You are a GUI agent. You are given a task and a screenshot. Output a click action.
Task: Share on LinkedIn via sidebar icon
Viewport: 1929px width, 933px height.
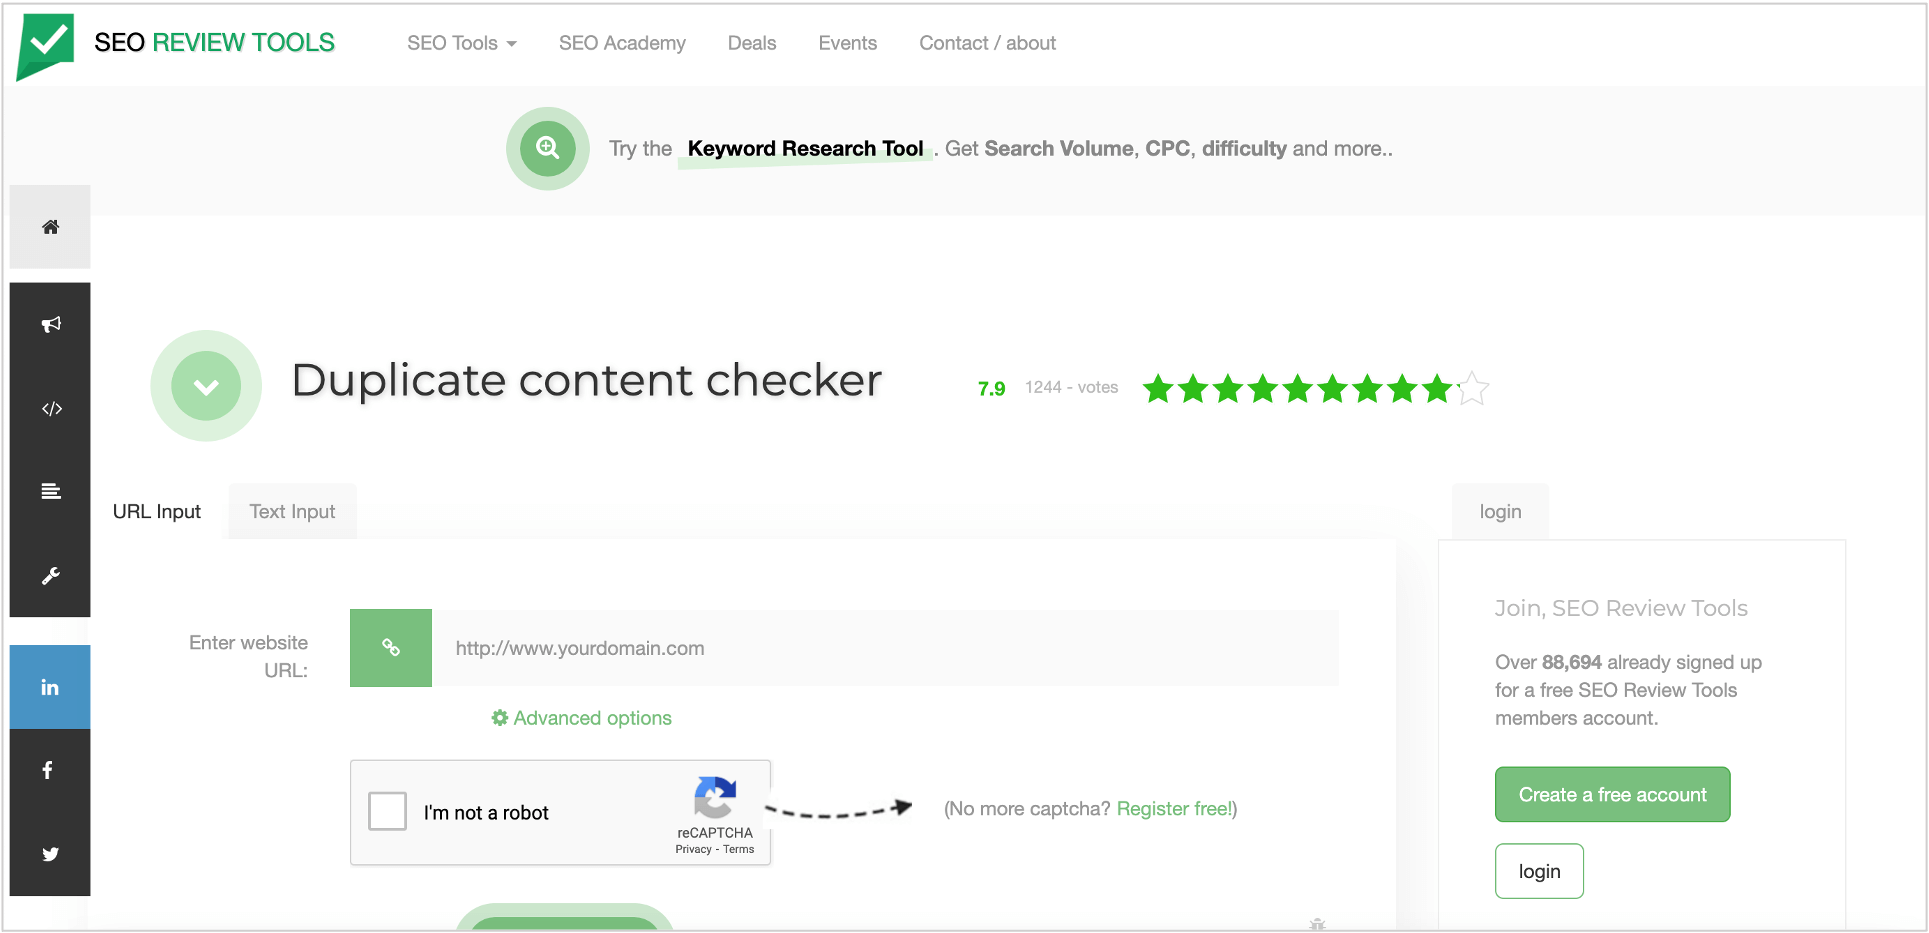tap(50, 687)
